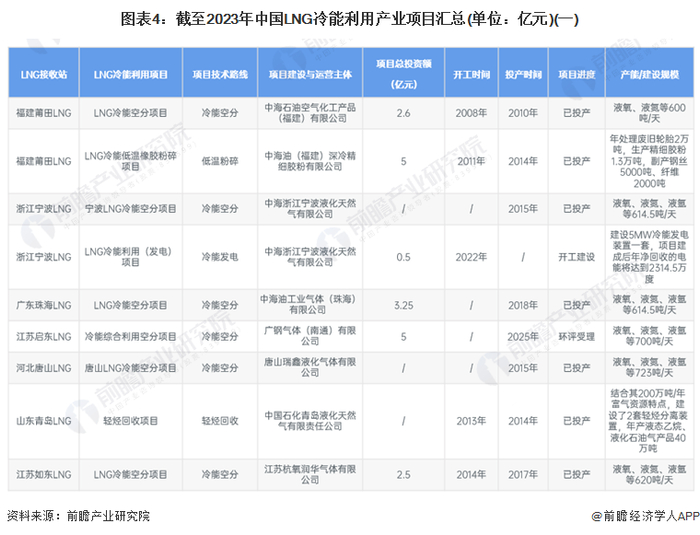Click the 资料来源：前瞻产业研究院 source note
The height and width of the screenshot is (535, 700).
click(79, 516)
